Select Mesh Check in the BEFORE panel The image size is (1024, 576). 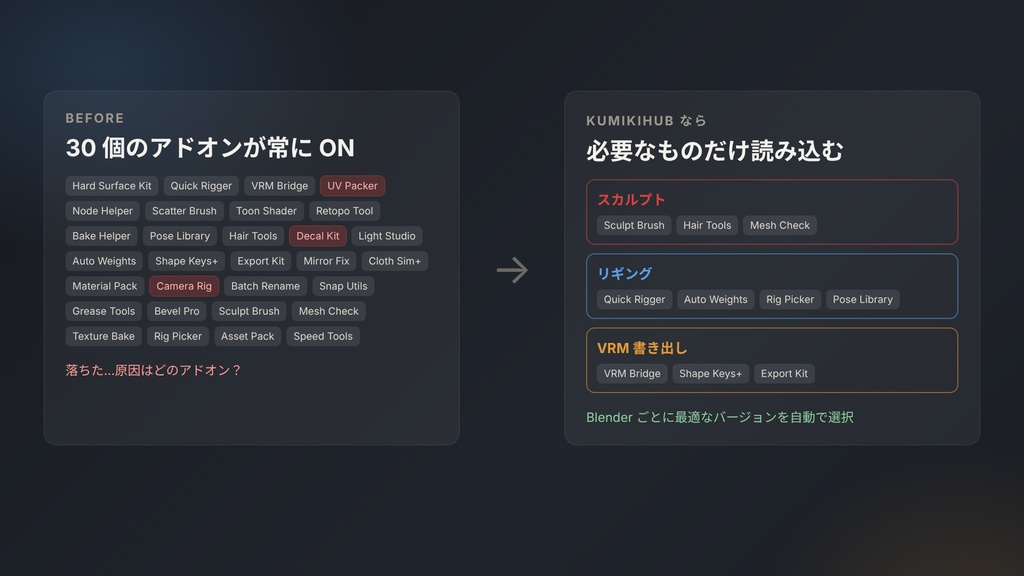click(328, 312)
